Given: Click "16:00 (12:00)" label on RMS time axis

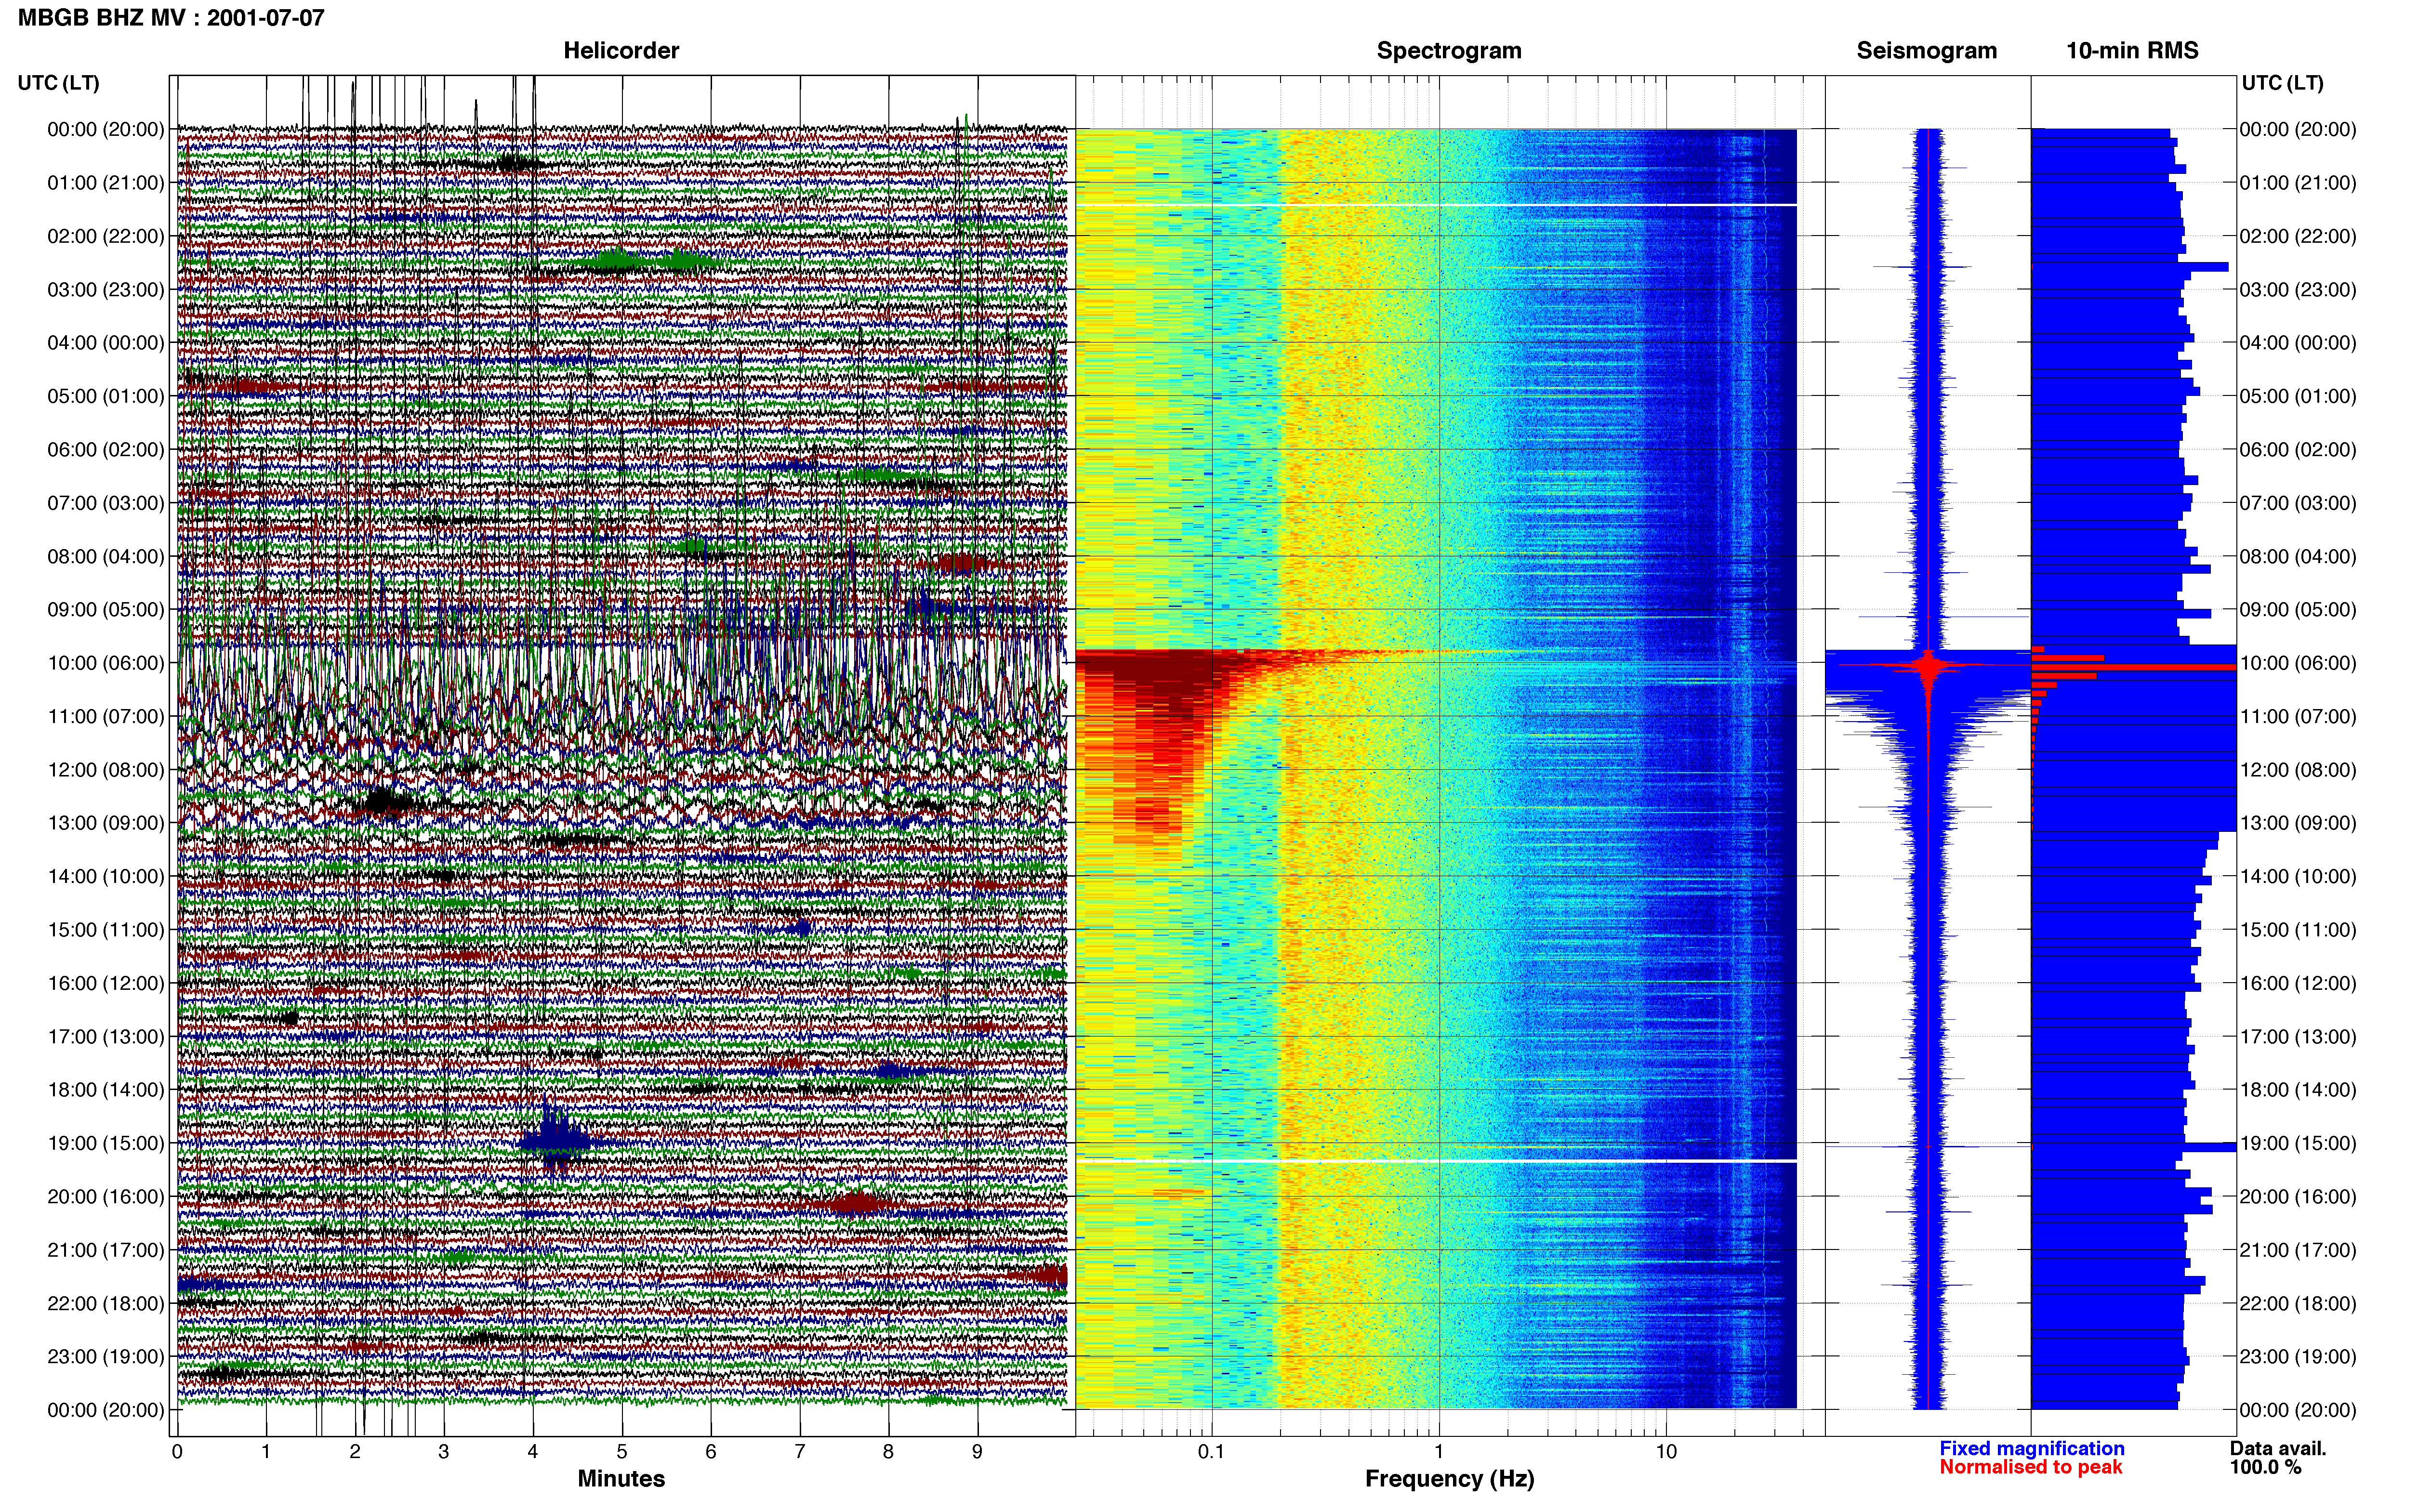Looking at the screenshot, I should (x=2298, y=983).
